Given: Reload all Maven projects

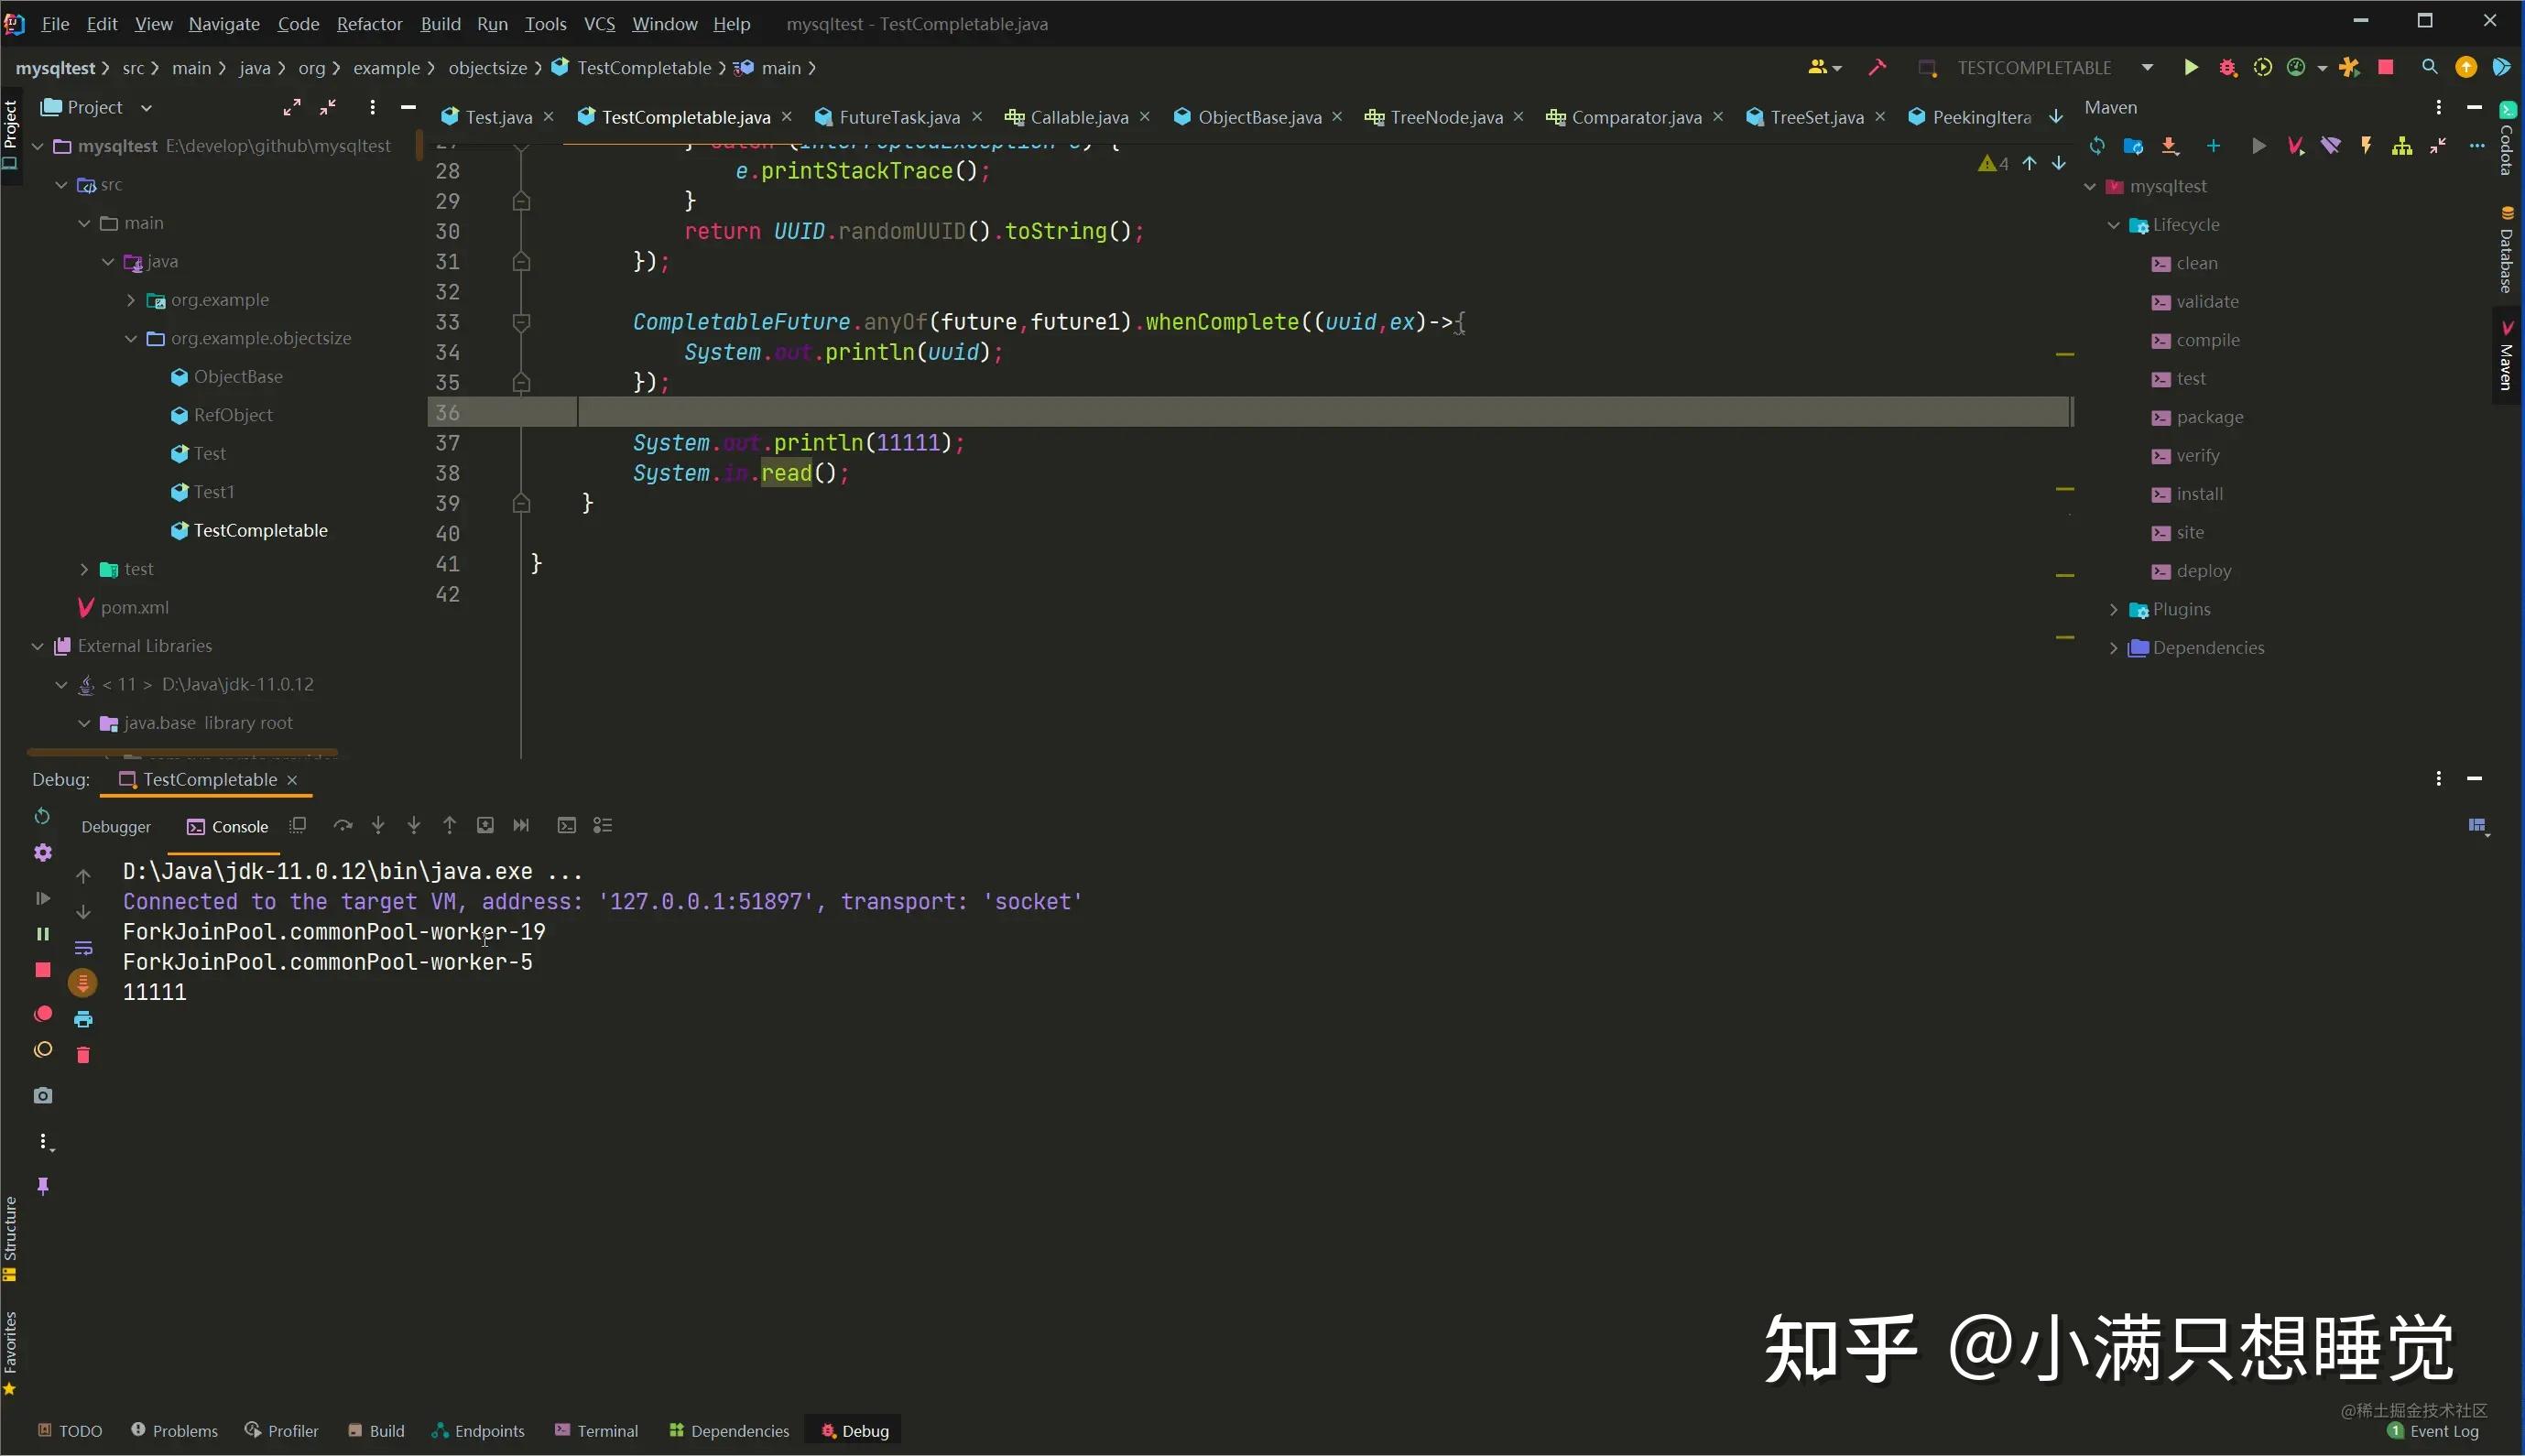Looking at the screenshot, I should [2096, 146].
